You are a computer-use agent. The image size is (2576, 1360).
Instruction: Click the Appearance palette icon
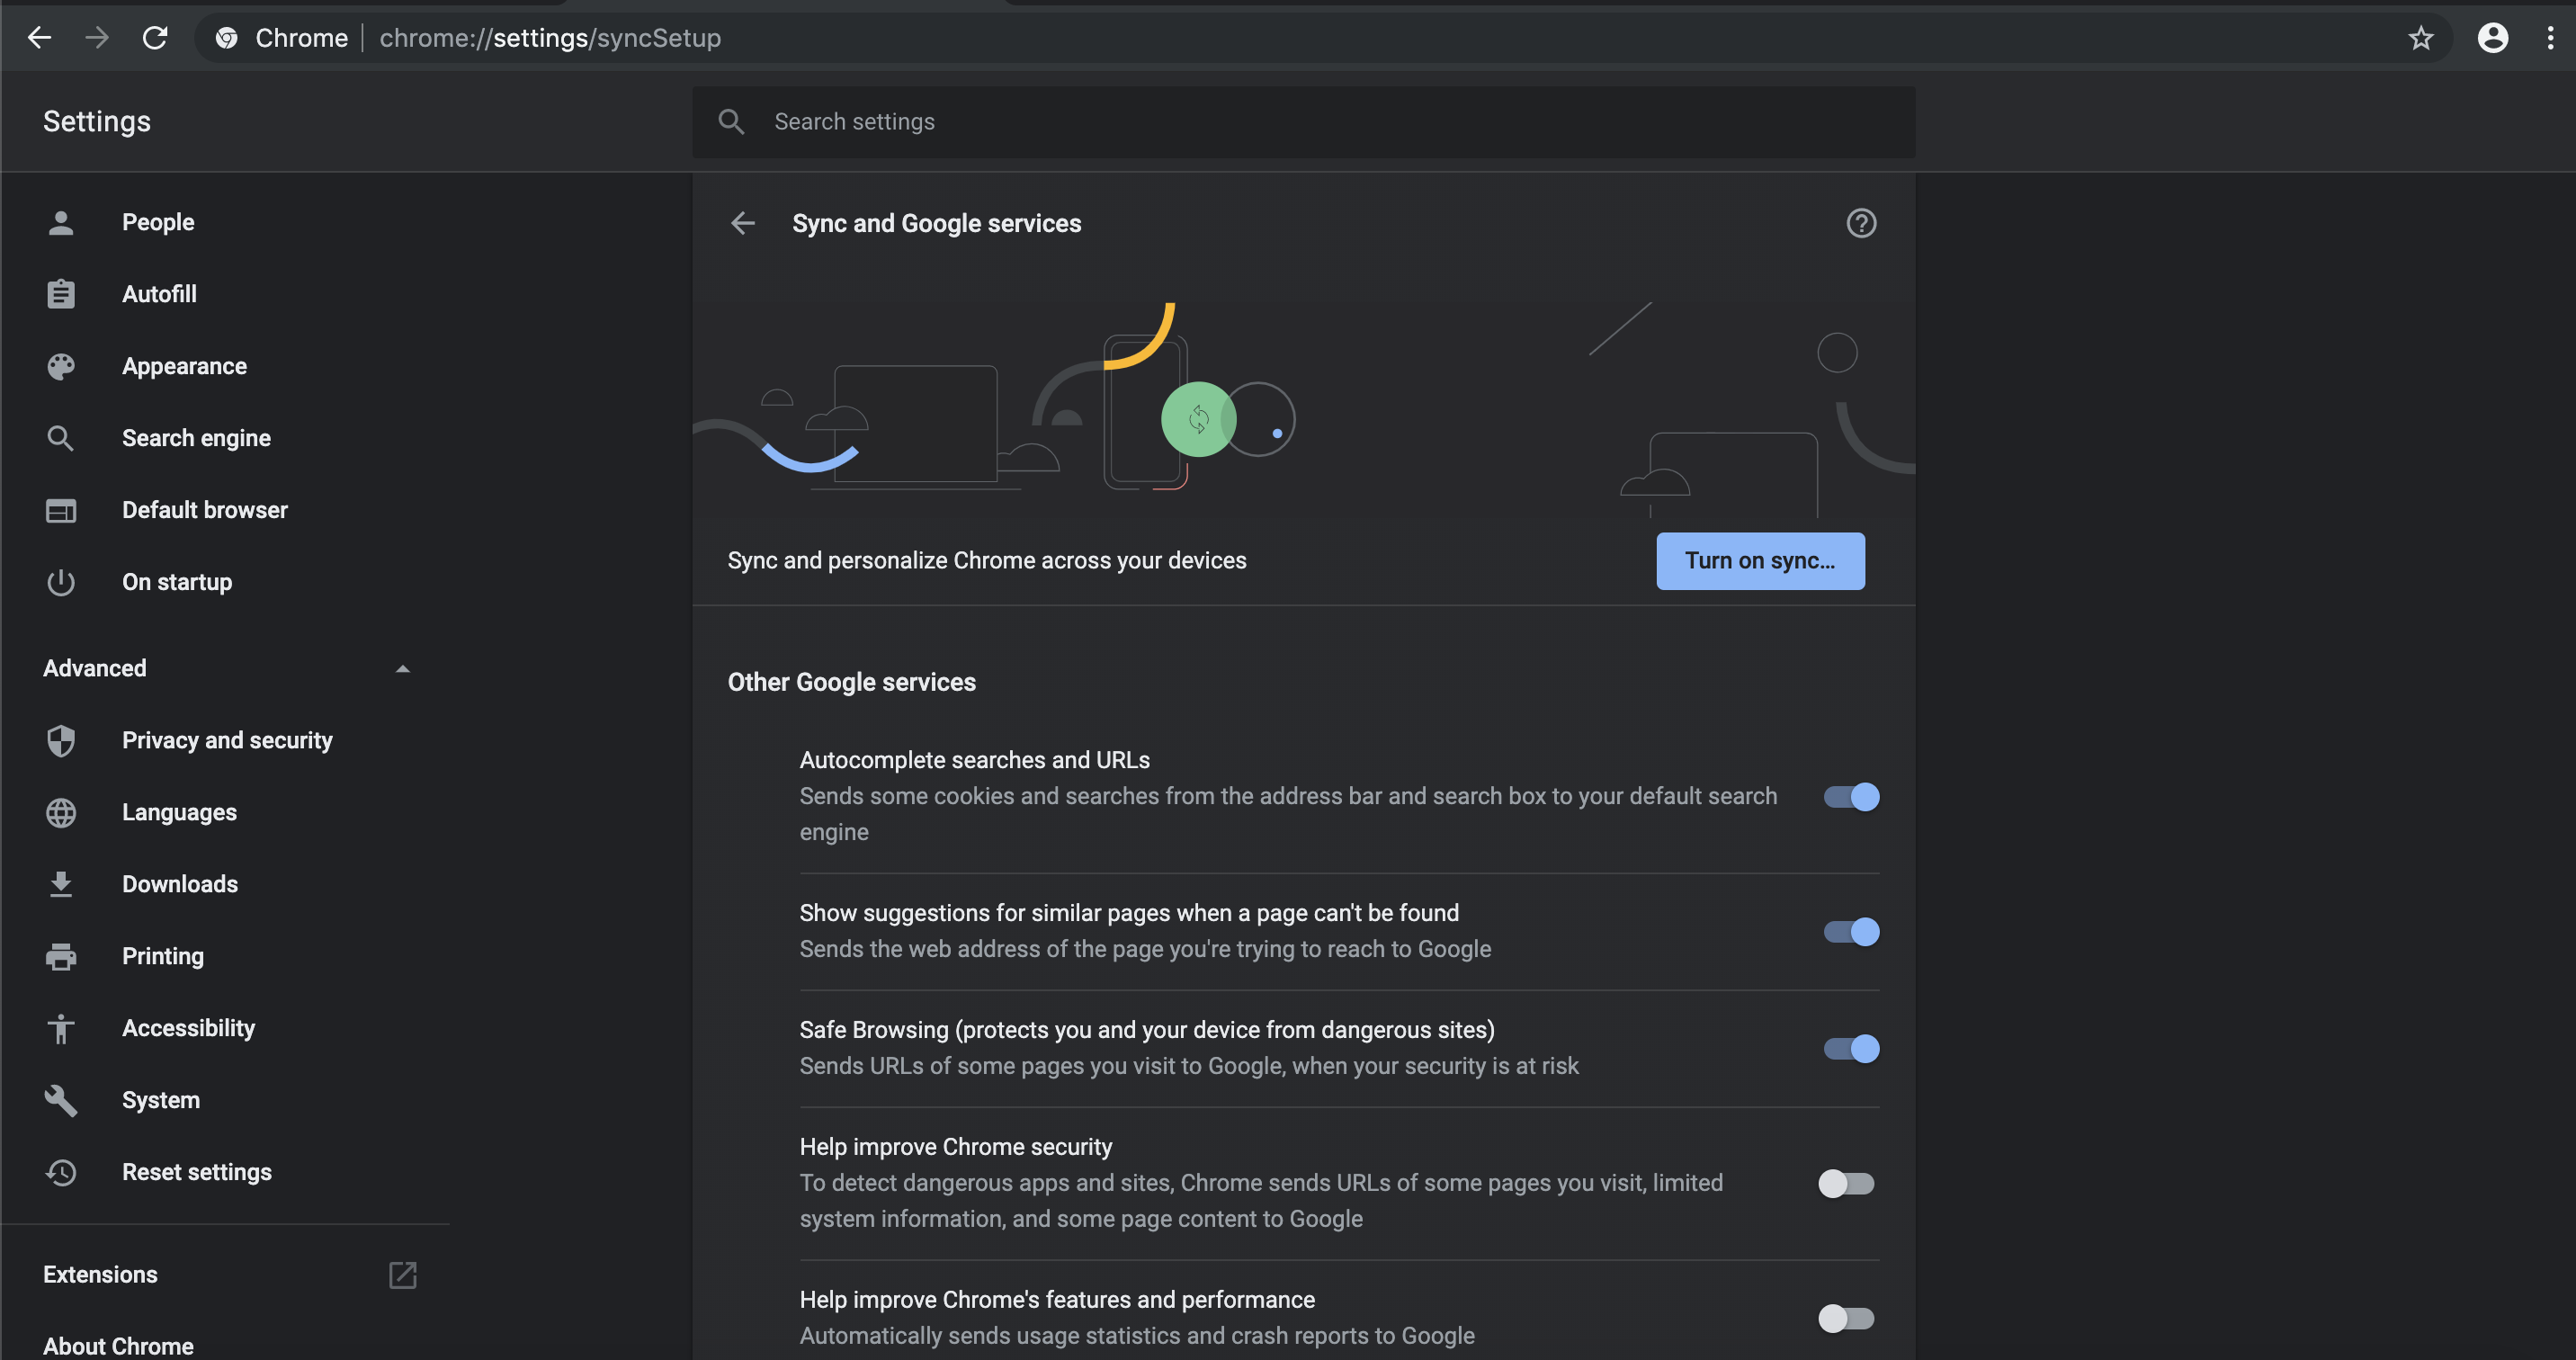(x=61, y=366)
